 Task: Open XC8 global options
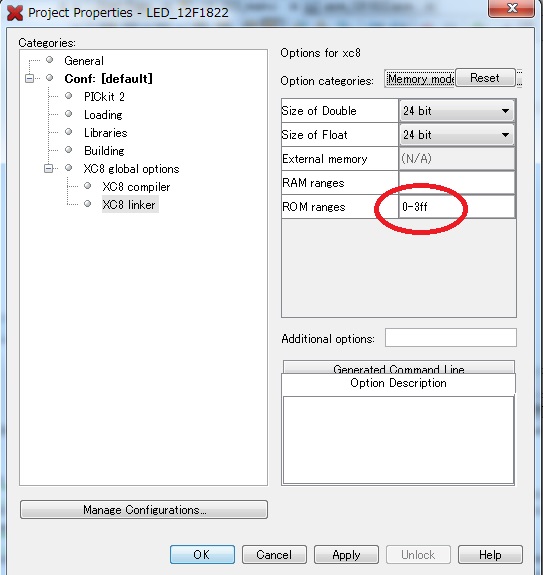[x=131, y=169]
